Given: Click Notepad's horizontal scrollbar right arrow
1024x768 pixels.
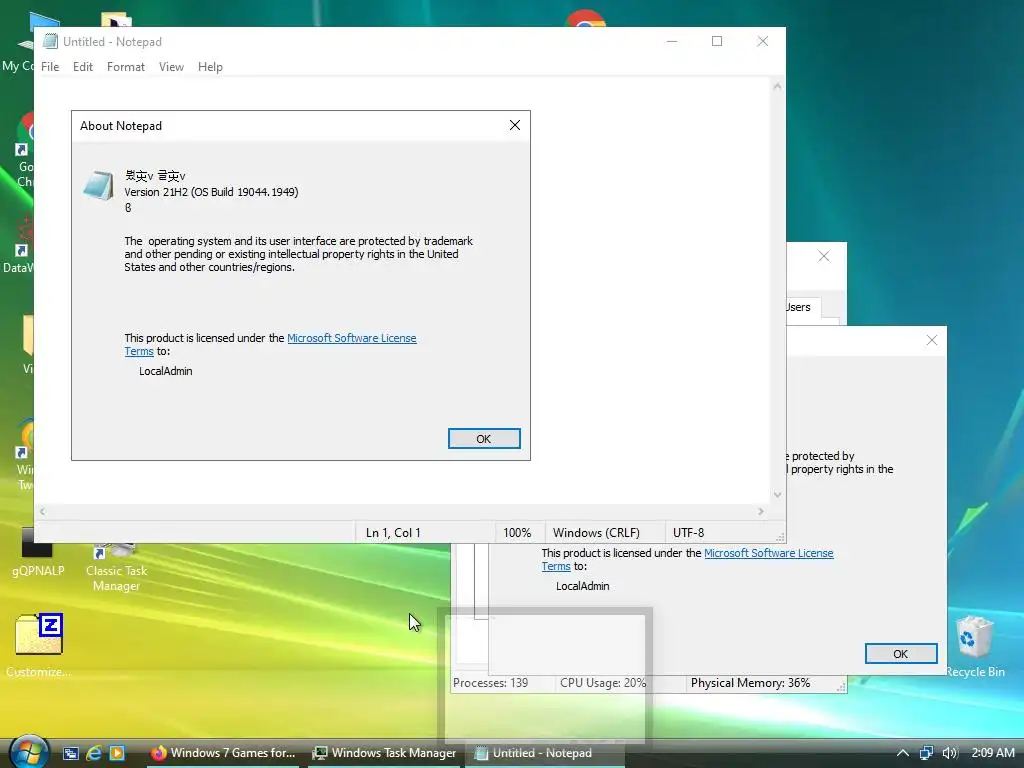Looking at the screenshot, I should coord(761,512).
